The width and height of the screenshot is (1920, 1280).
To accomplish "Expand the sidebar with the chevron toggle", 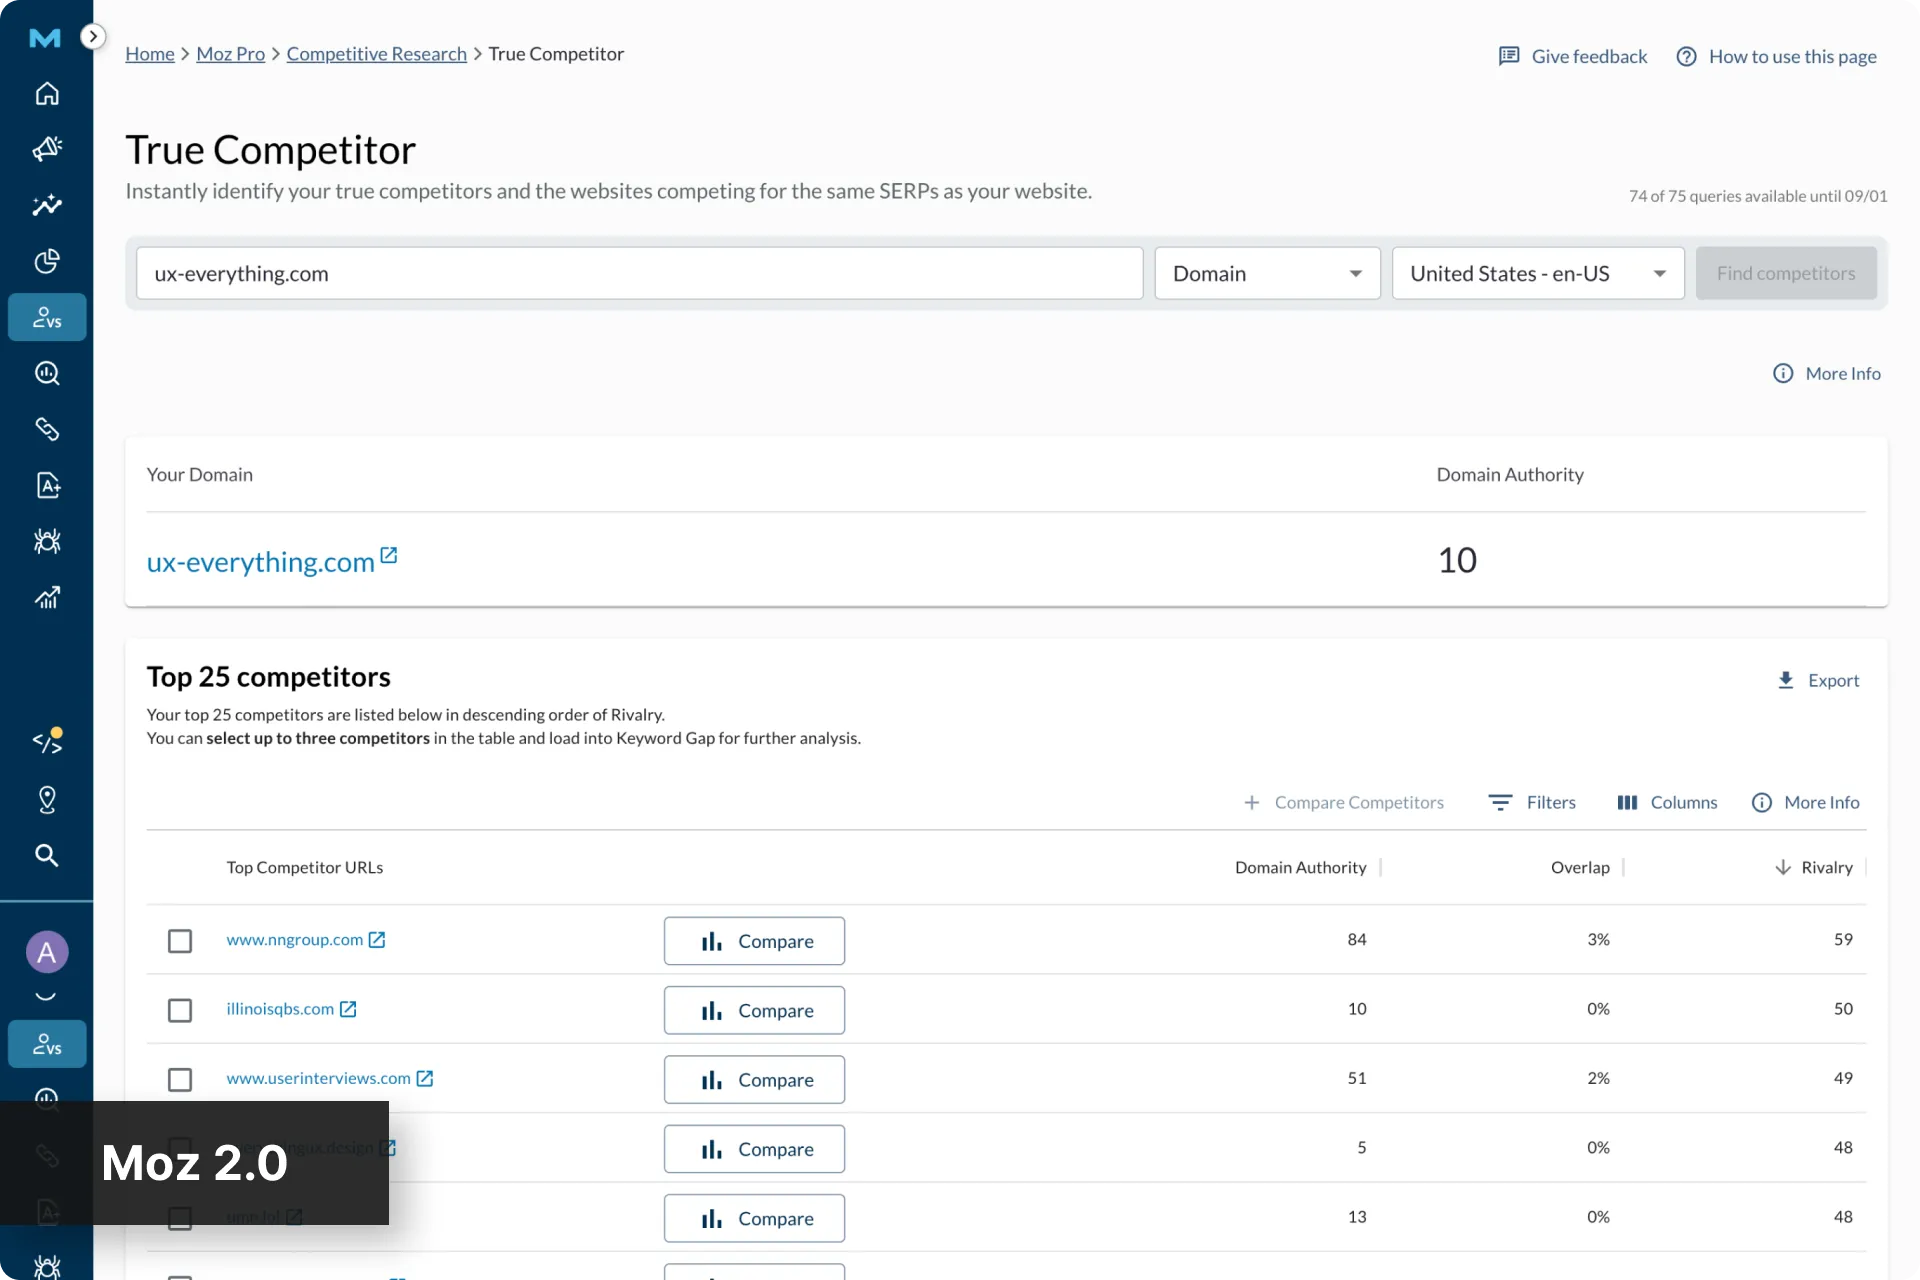I will point(93,37).
